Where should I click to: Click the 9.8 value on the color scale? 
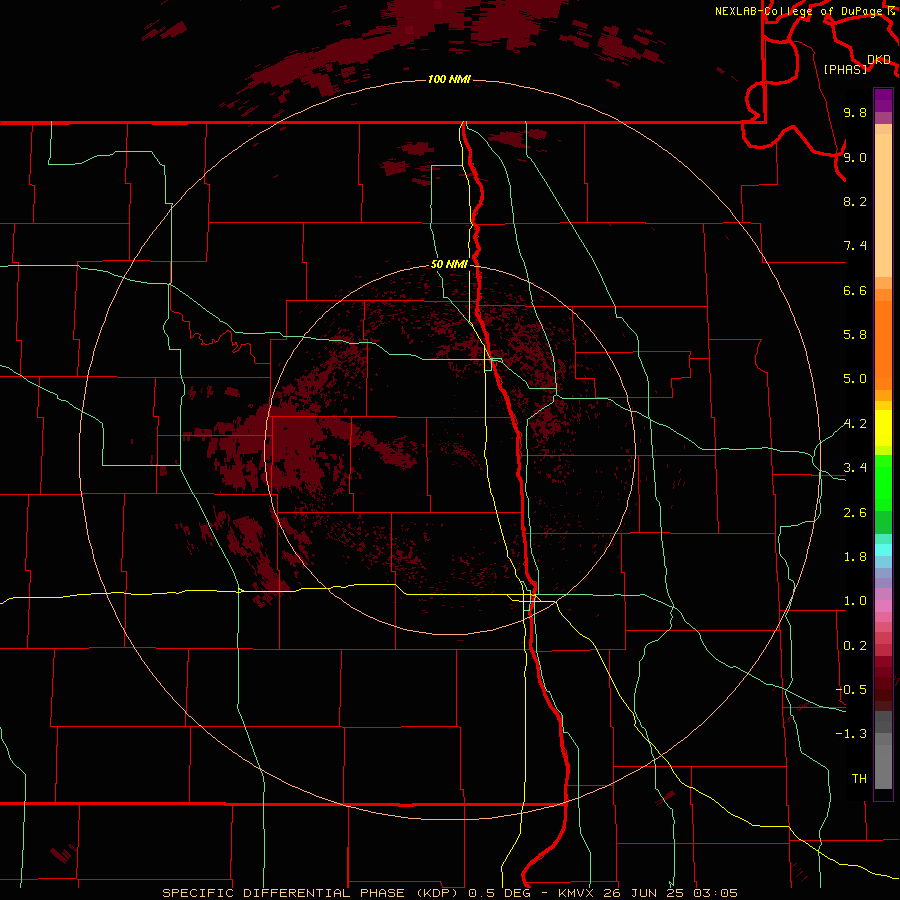[855, 112]
